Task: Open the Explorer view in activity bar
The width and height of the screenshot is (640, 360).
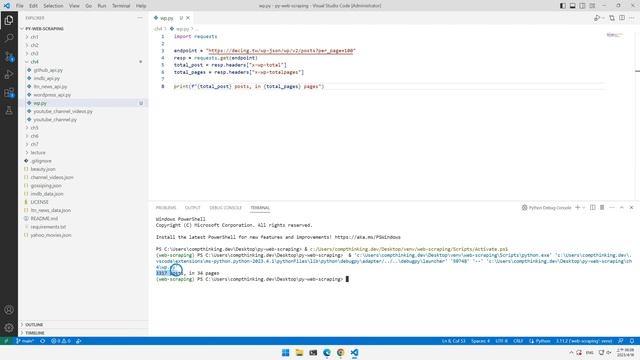Action: coord(9,20)
